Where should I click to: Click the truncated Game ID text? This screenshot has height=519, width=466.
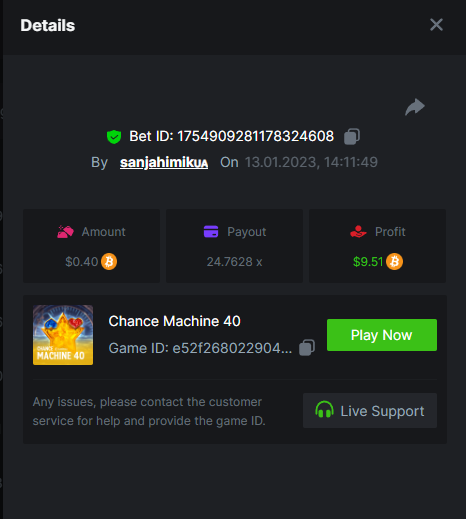[200, 348]
